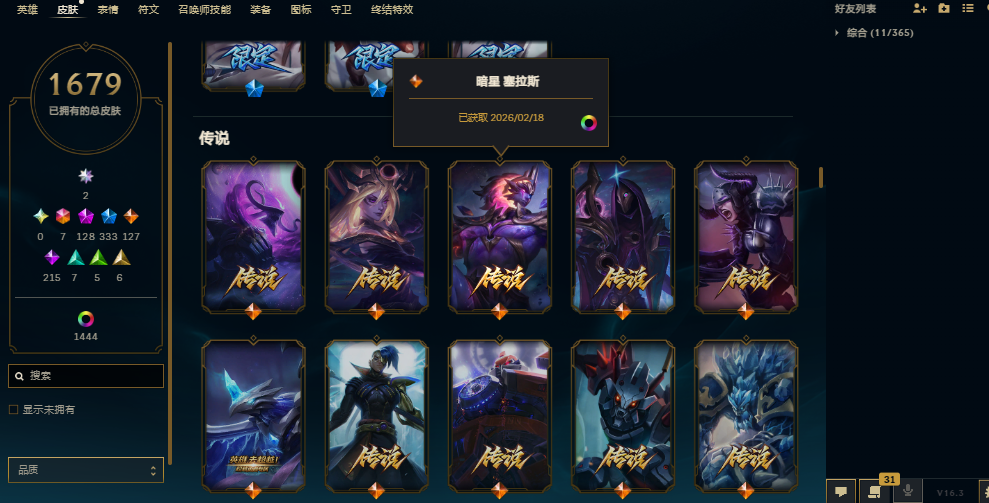Click the chroma wheel icon above 1444
Viewport: 989px width, 503px height.
[86, 319]
